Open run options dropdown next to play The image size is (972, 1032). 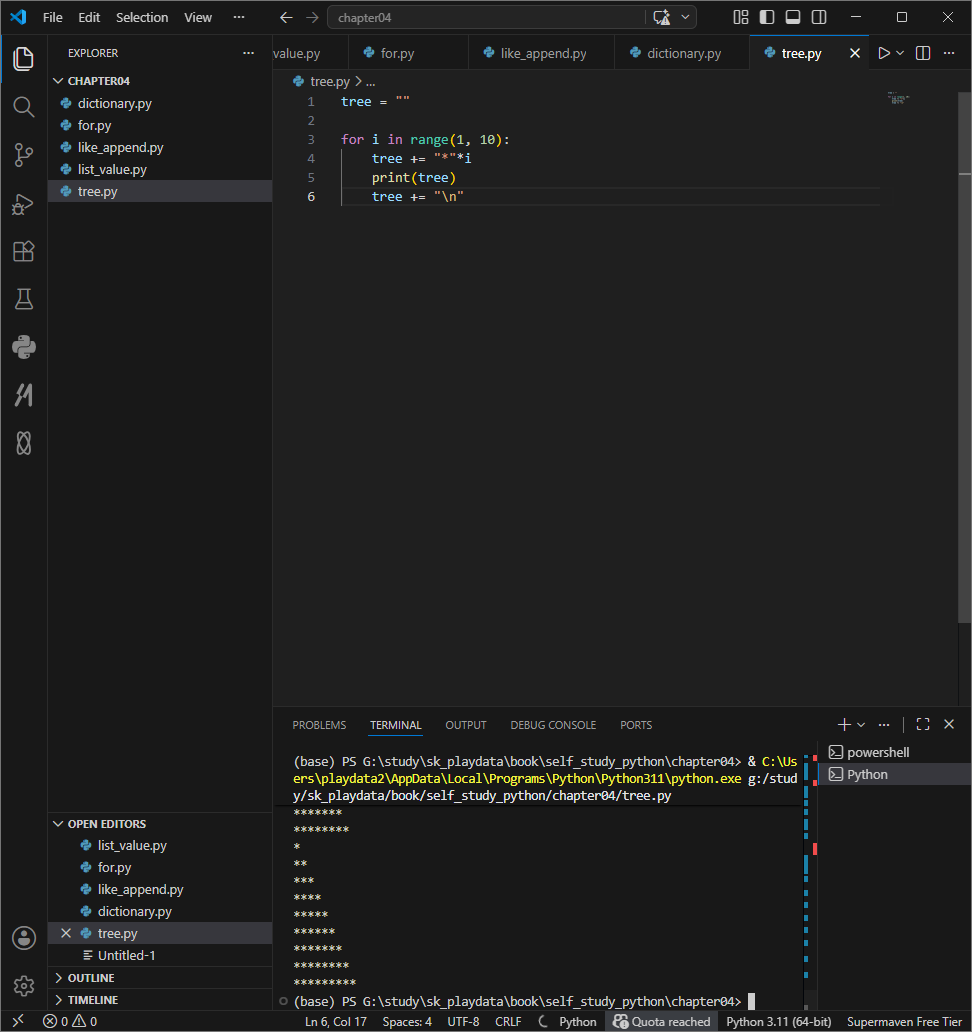pyautogui.click(x=900, y=53)
